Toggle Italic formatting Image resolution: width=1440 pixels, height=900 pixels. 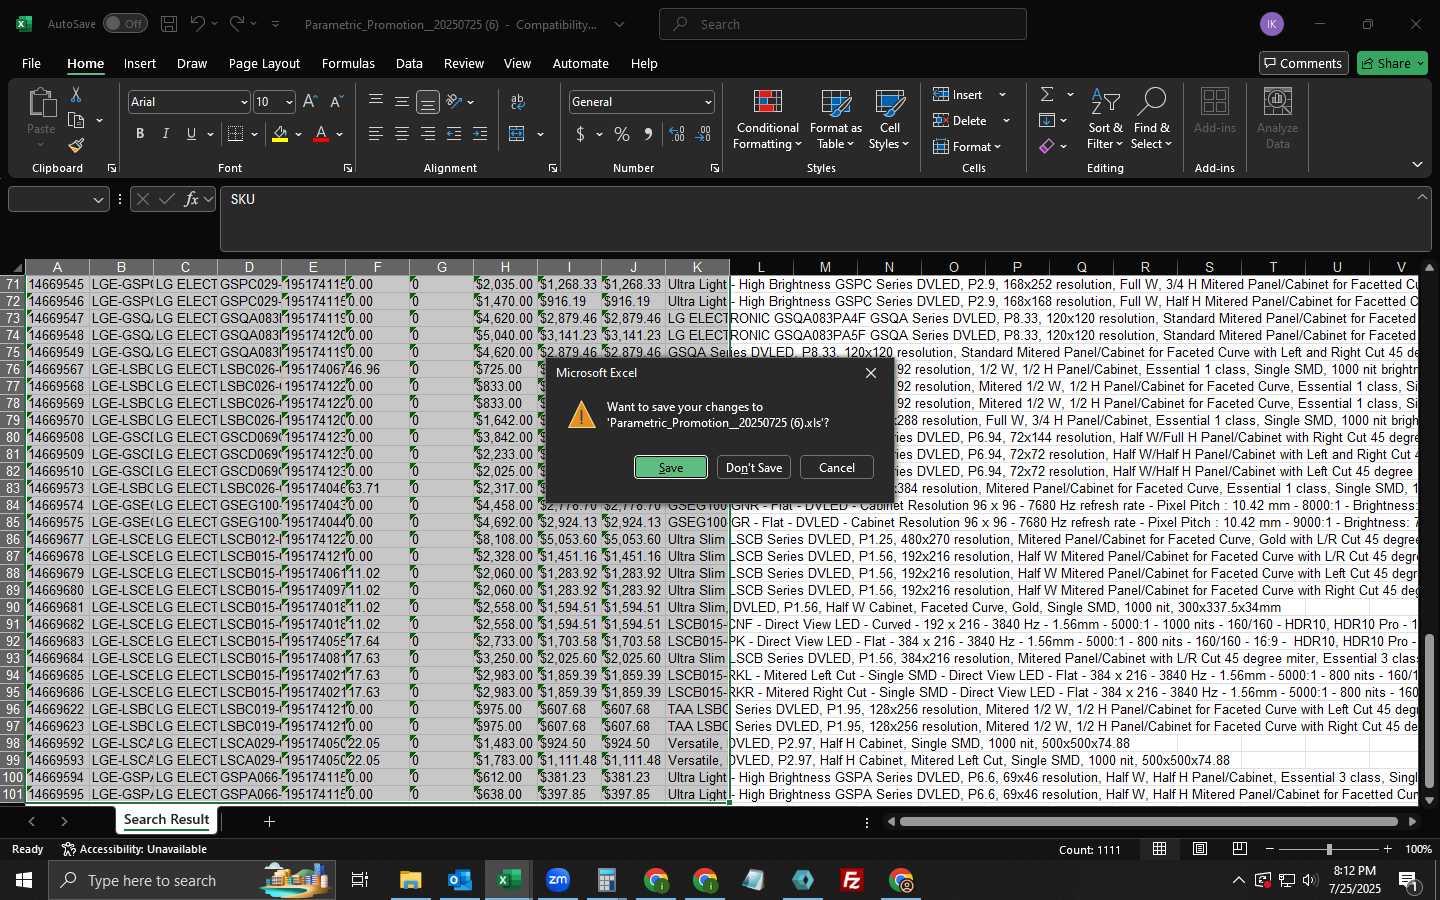(166, 134)
